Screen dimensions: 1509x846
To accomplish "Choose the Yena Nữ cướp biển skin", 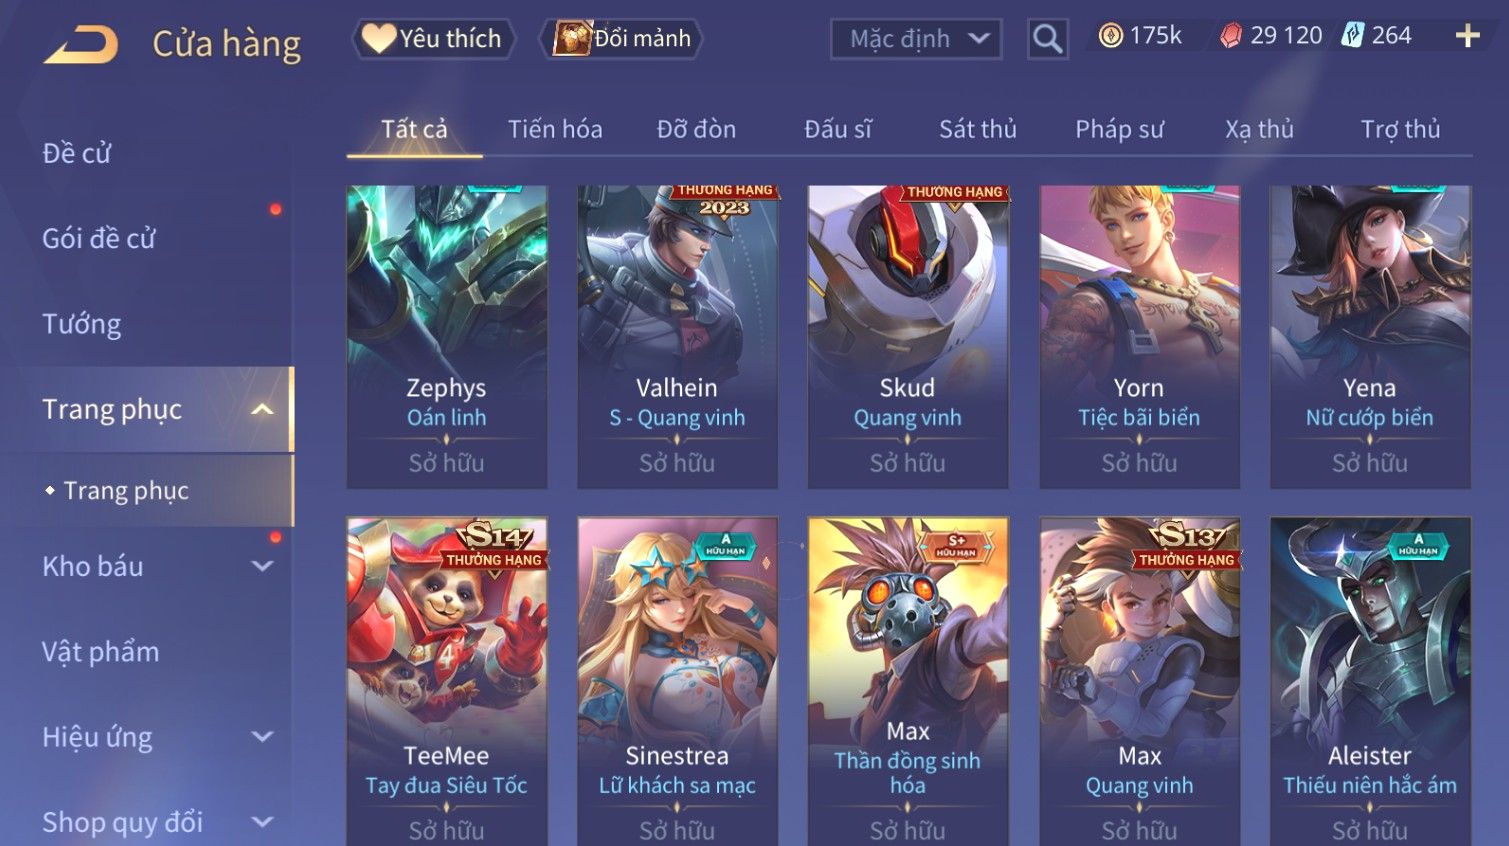I will coord(1370,337).
